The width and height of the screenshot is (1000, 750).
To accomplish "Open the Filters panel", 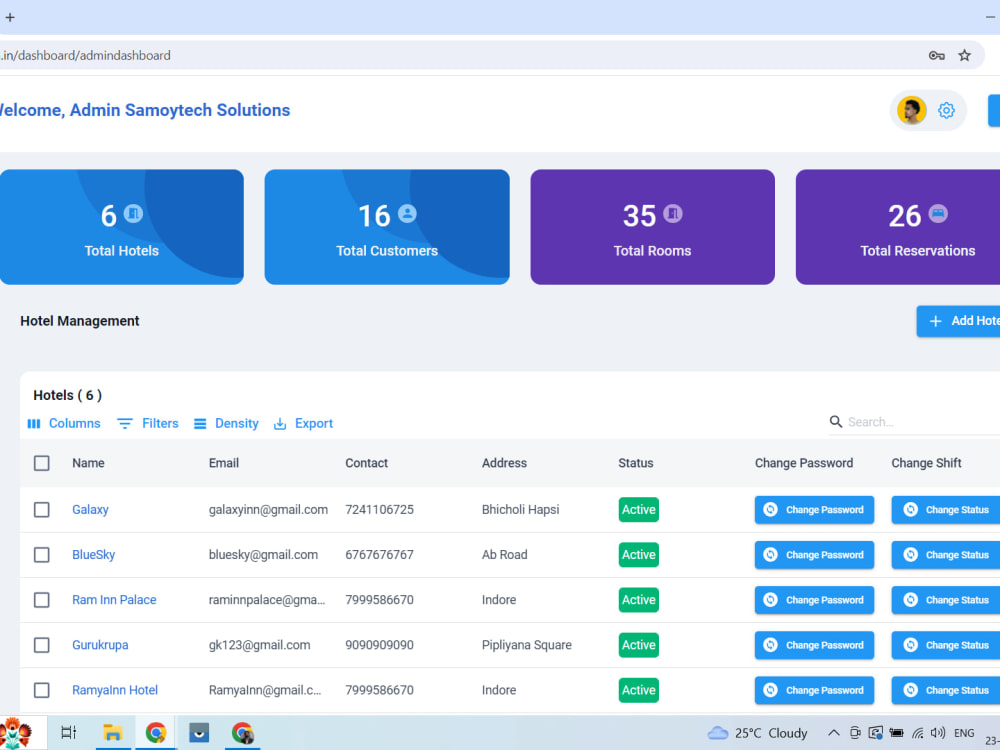I will 148,423.
